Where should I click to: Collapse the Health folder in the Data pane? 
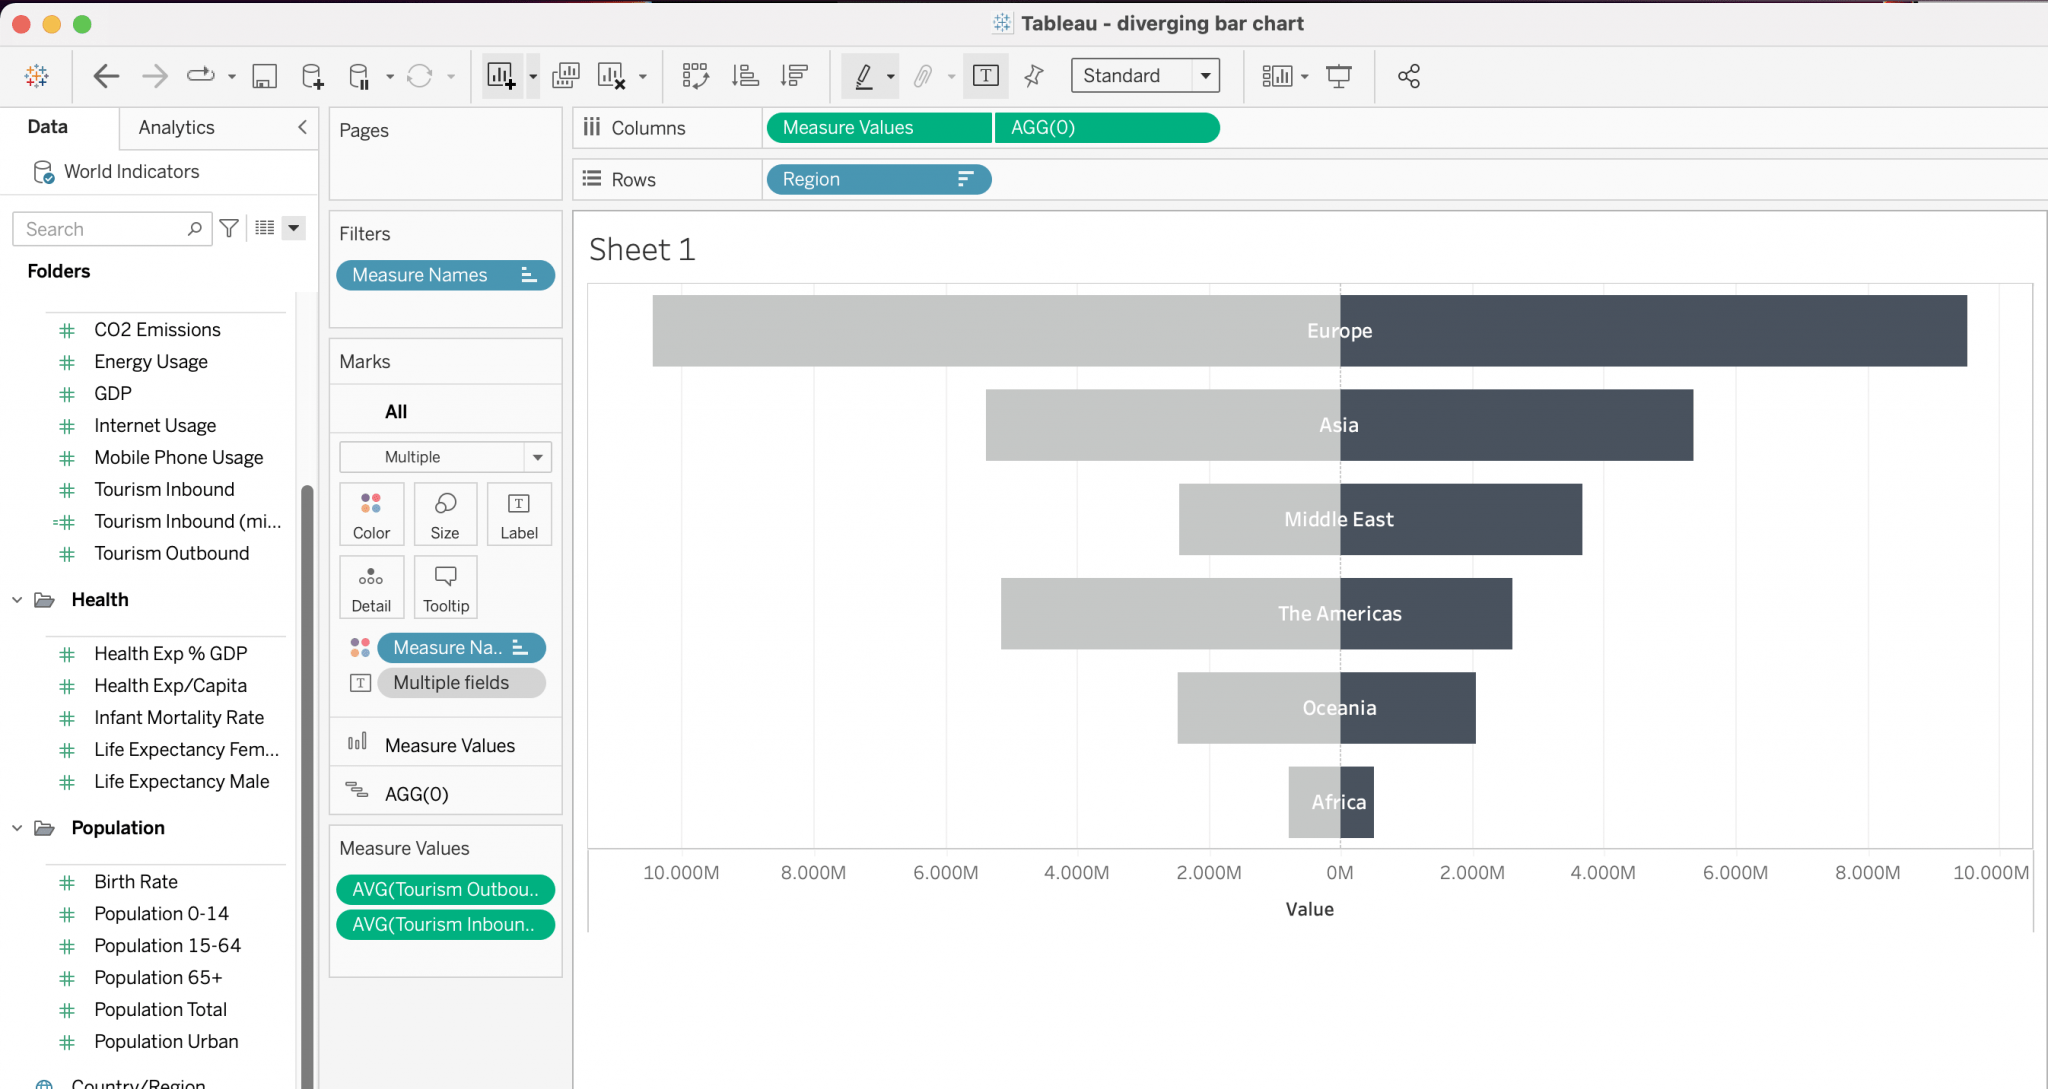click(16, 599)
